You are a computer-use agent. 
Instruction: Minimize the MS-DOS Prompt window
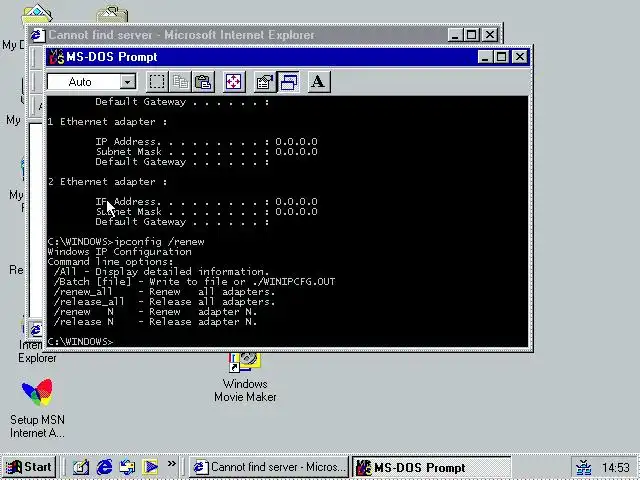point(485,57)
